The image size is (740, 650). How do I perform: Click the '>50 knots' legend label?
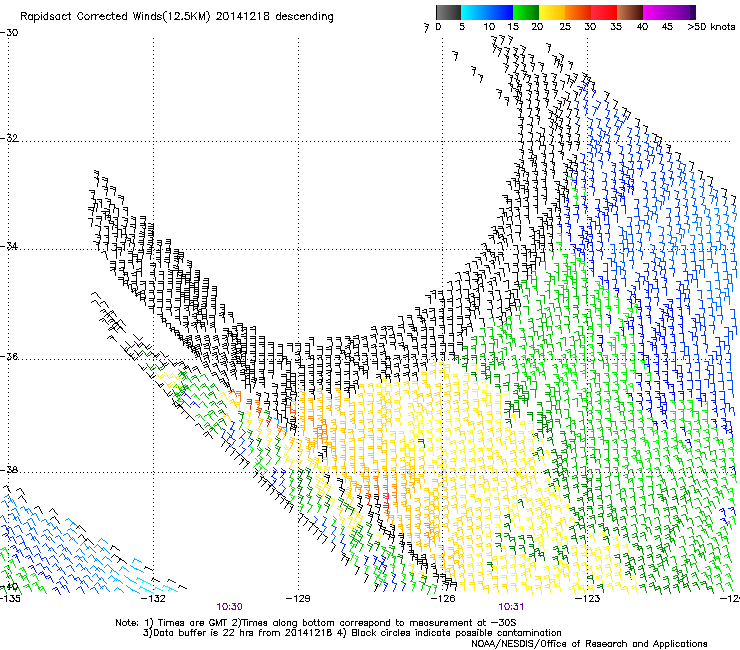(711, 27)
